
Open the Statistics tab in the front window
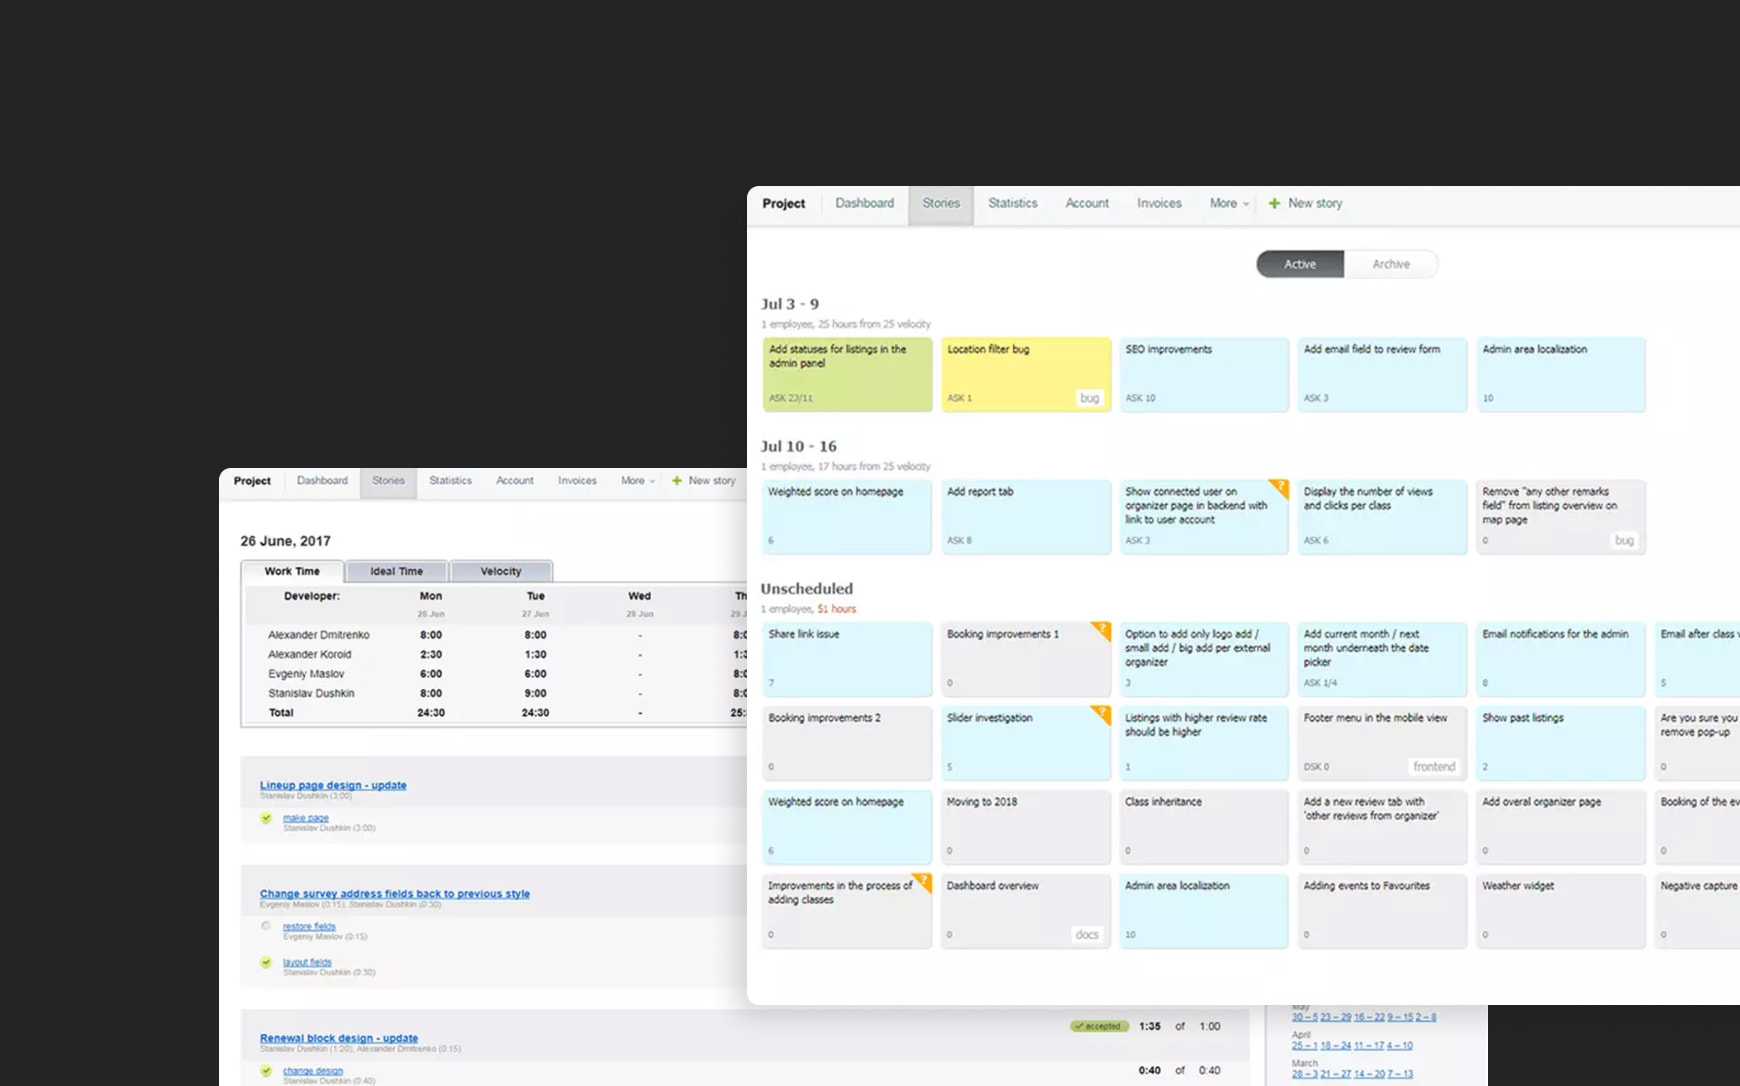[x=1012, y=204]
